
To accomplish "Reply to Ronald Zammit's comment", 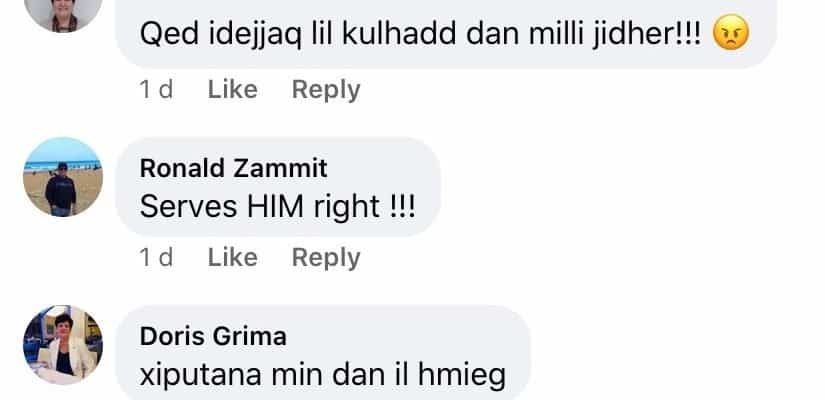I will [326, 258].
